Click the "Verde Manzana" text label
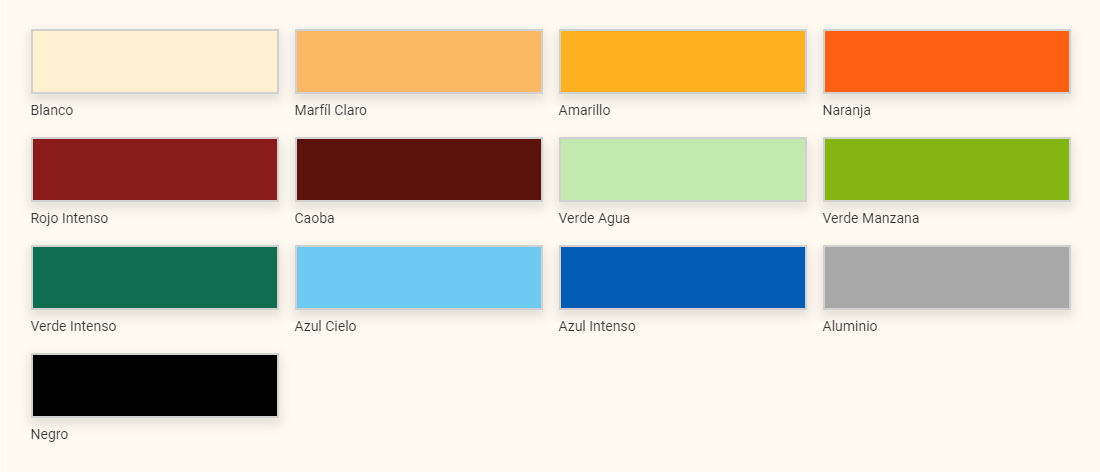Viewport: 1100px width, 472px height. (871, 218)
